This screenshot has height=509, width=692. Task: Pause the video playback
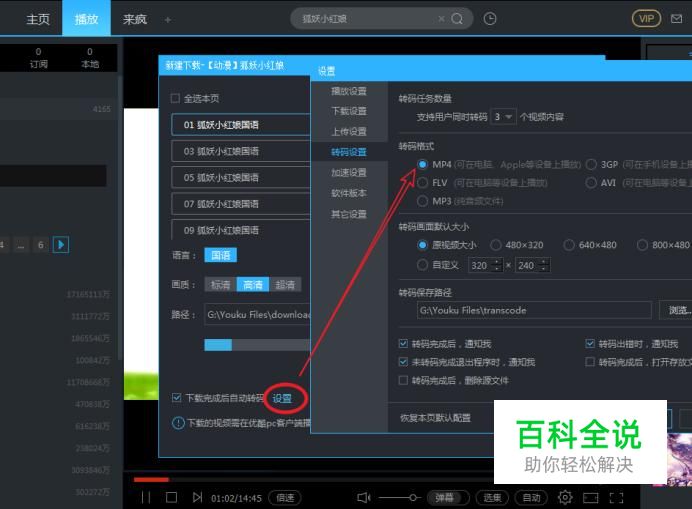coord(146,498)
